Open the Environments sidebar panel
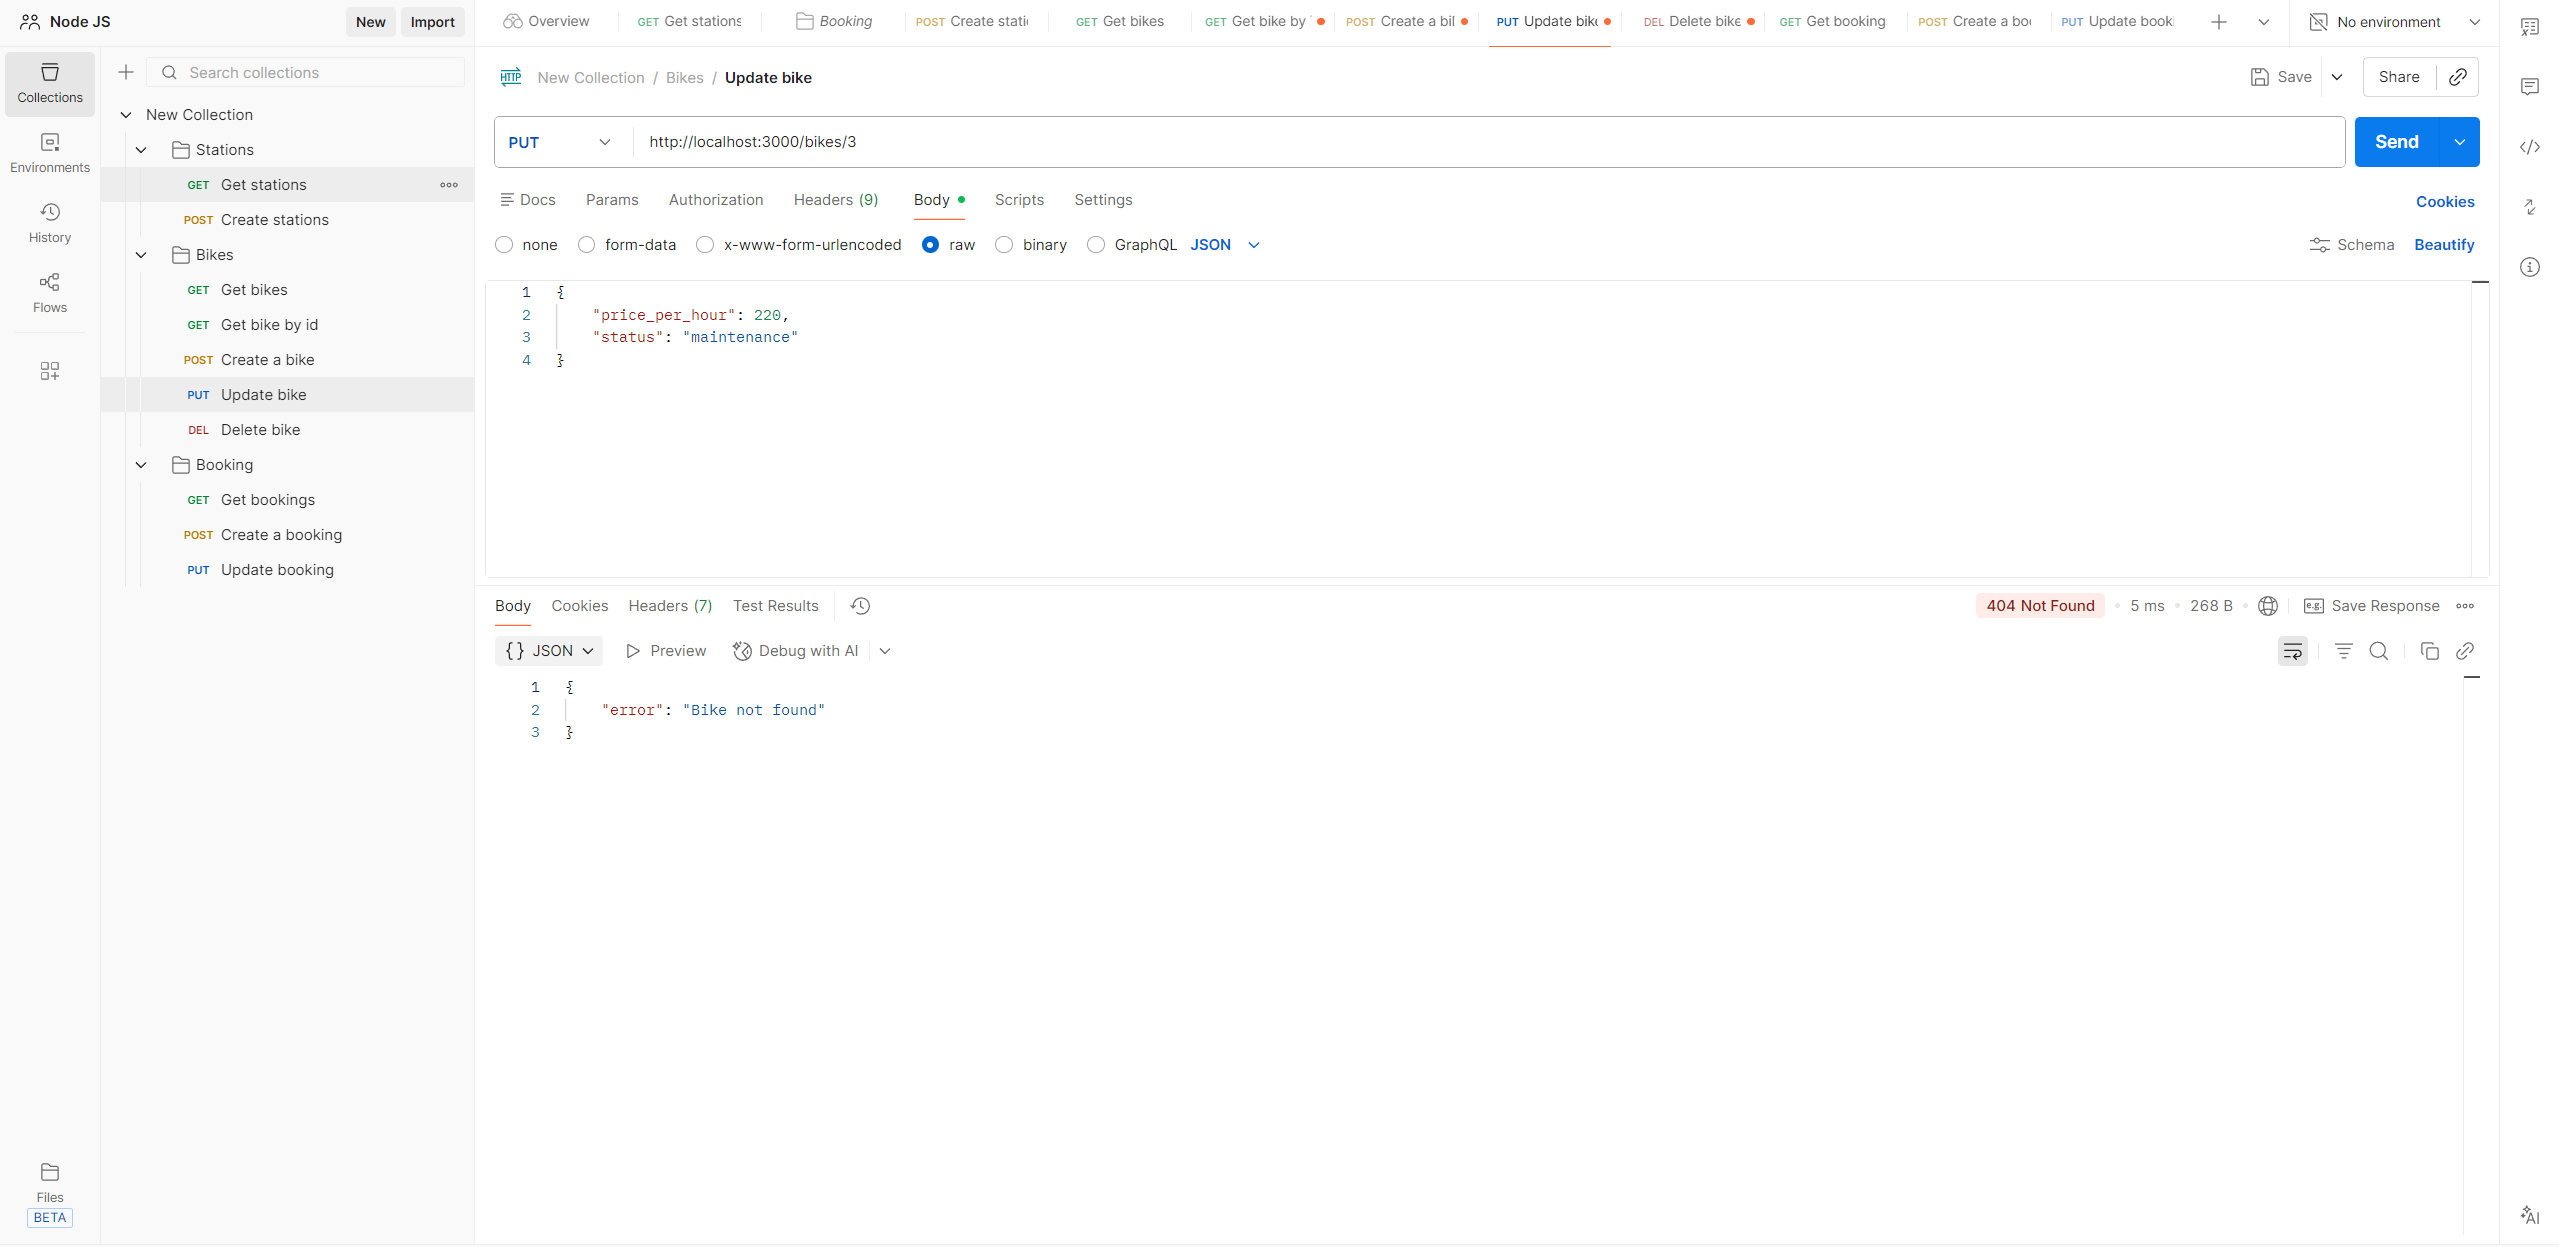The height and width of the screenshot is (1247, 2559). point(50,152)
